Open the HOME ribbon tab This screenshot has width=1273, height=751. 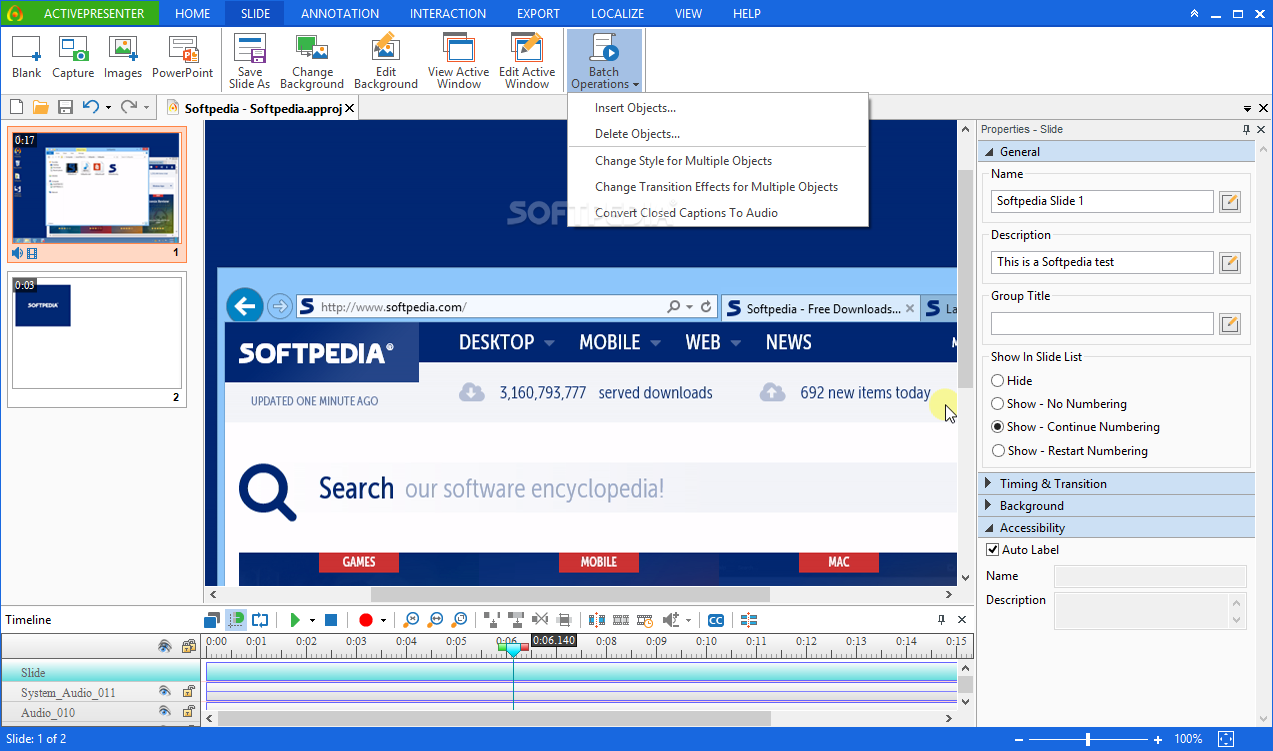192,14
